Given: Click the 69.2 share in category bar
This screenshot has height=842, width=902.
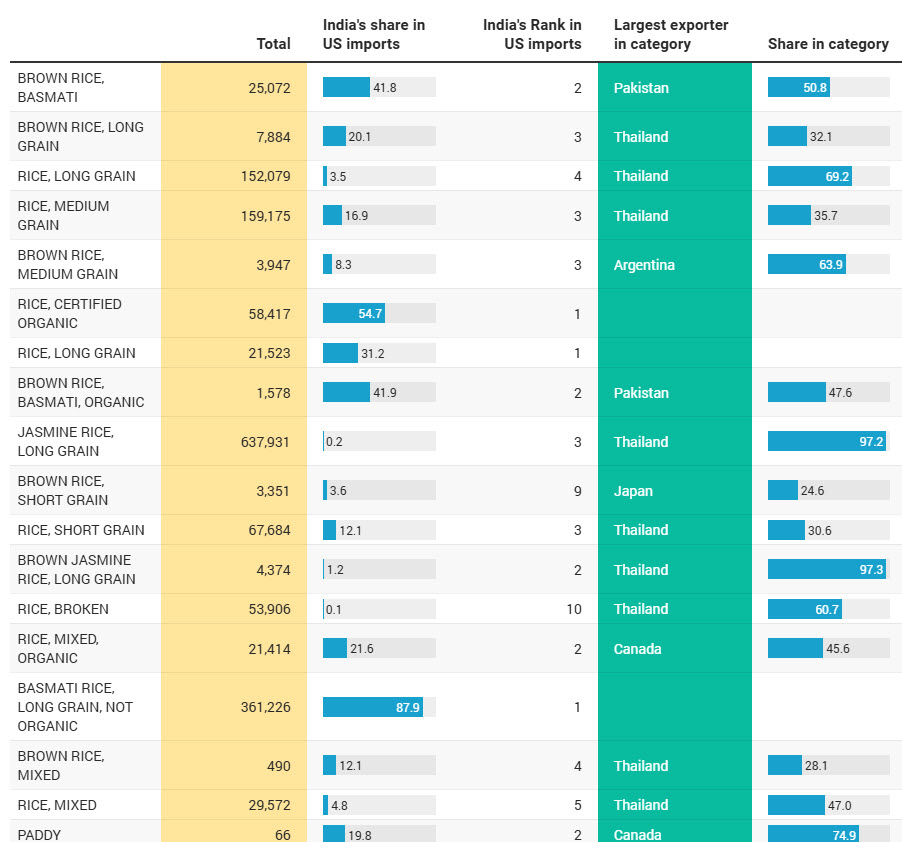Looking at the screenshot, I should 809,176.
